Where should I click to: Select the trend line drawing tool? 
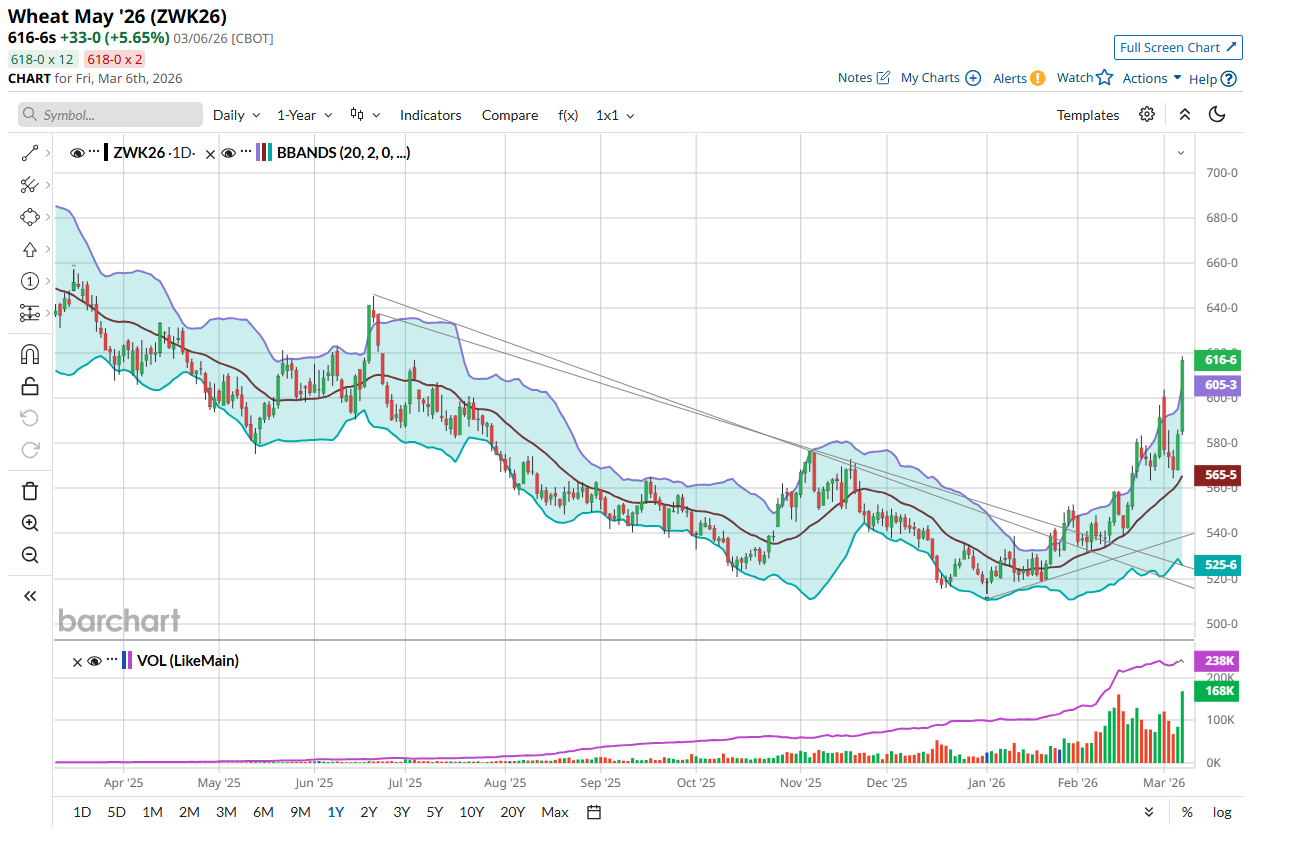(29, 153)
